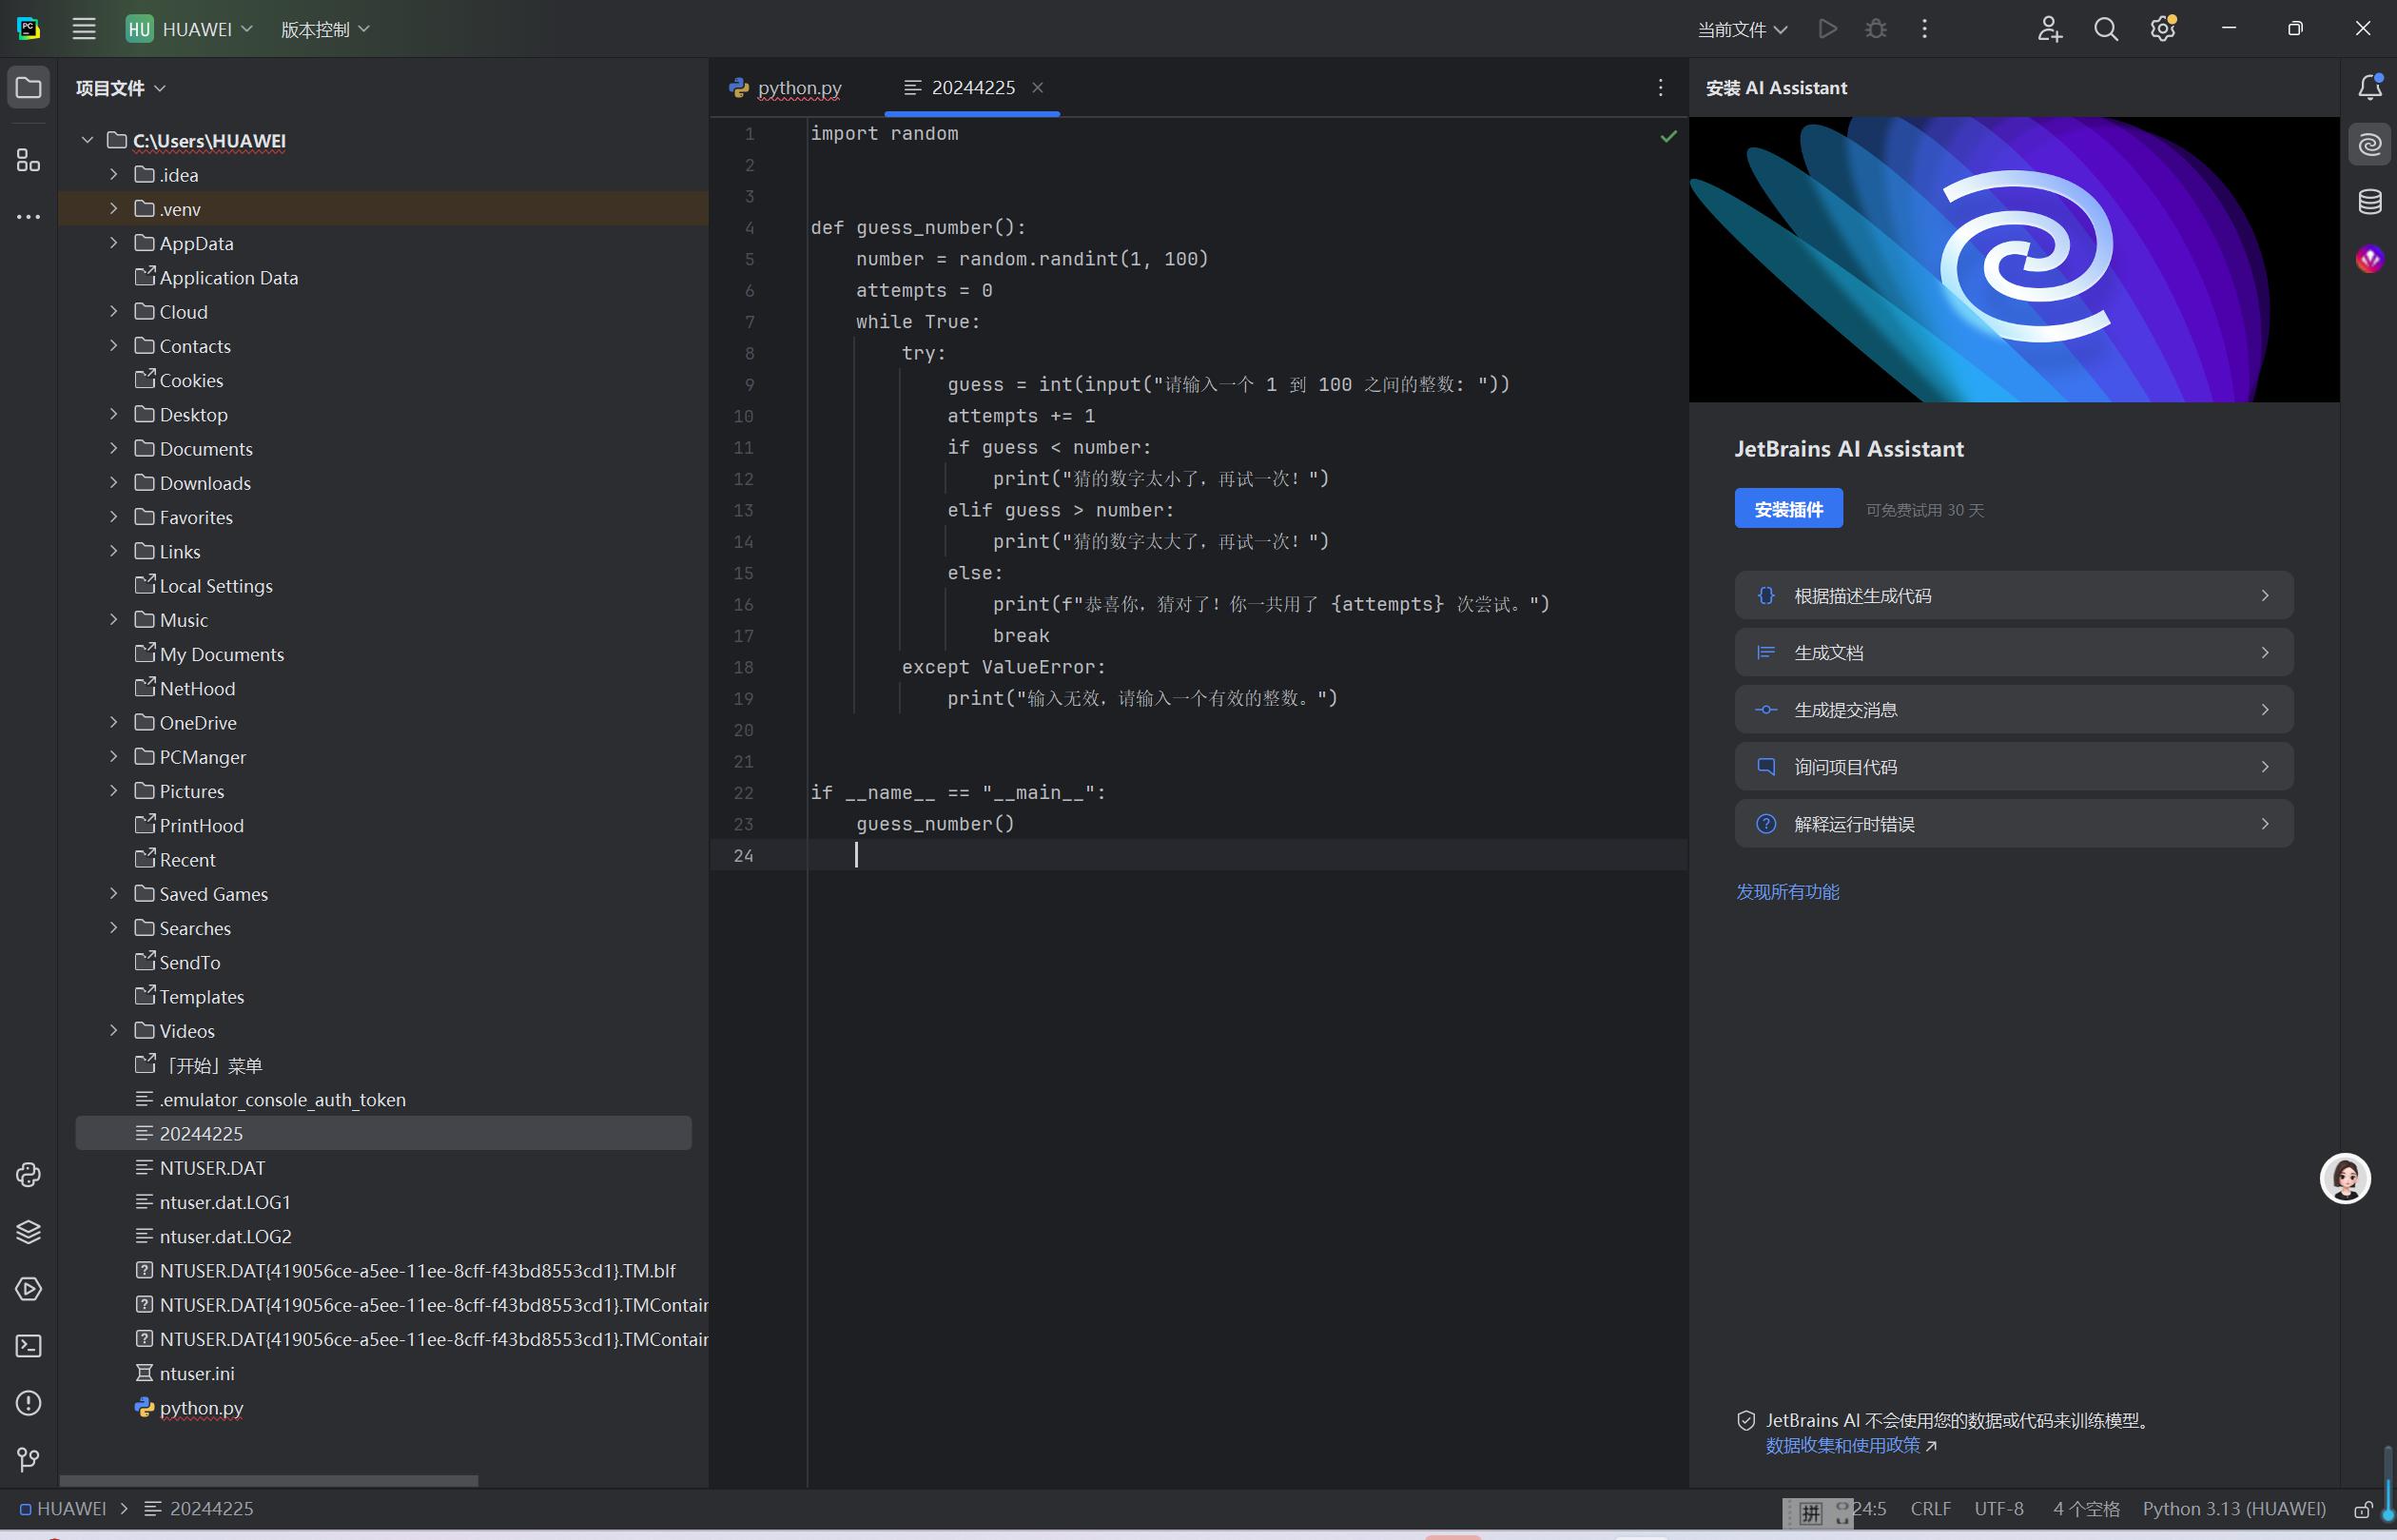The width and height of the screenshot is (2397, 1540).
Task: Expand the .venv folder in tree
Action: 113,209
